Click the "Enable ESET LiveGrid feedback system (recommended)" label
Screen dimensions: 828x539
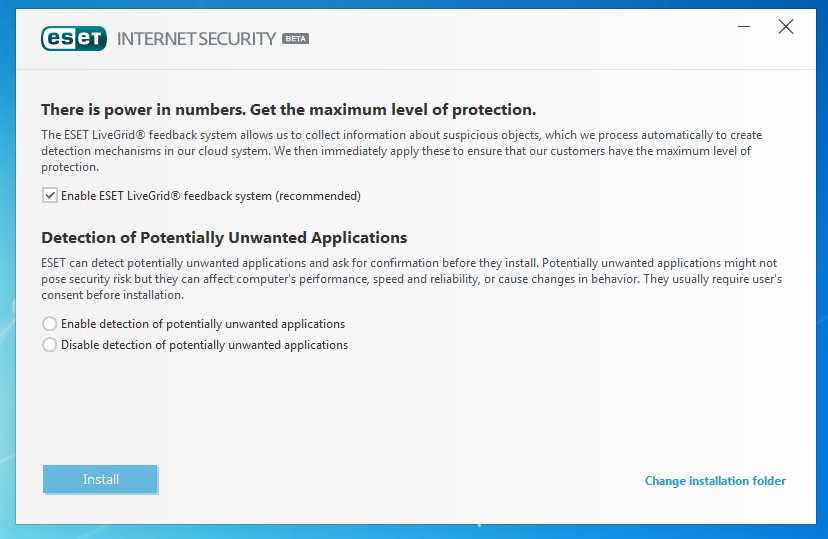pos(210,196)
